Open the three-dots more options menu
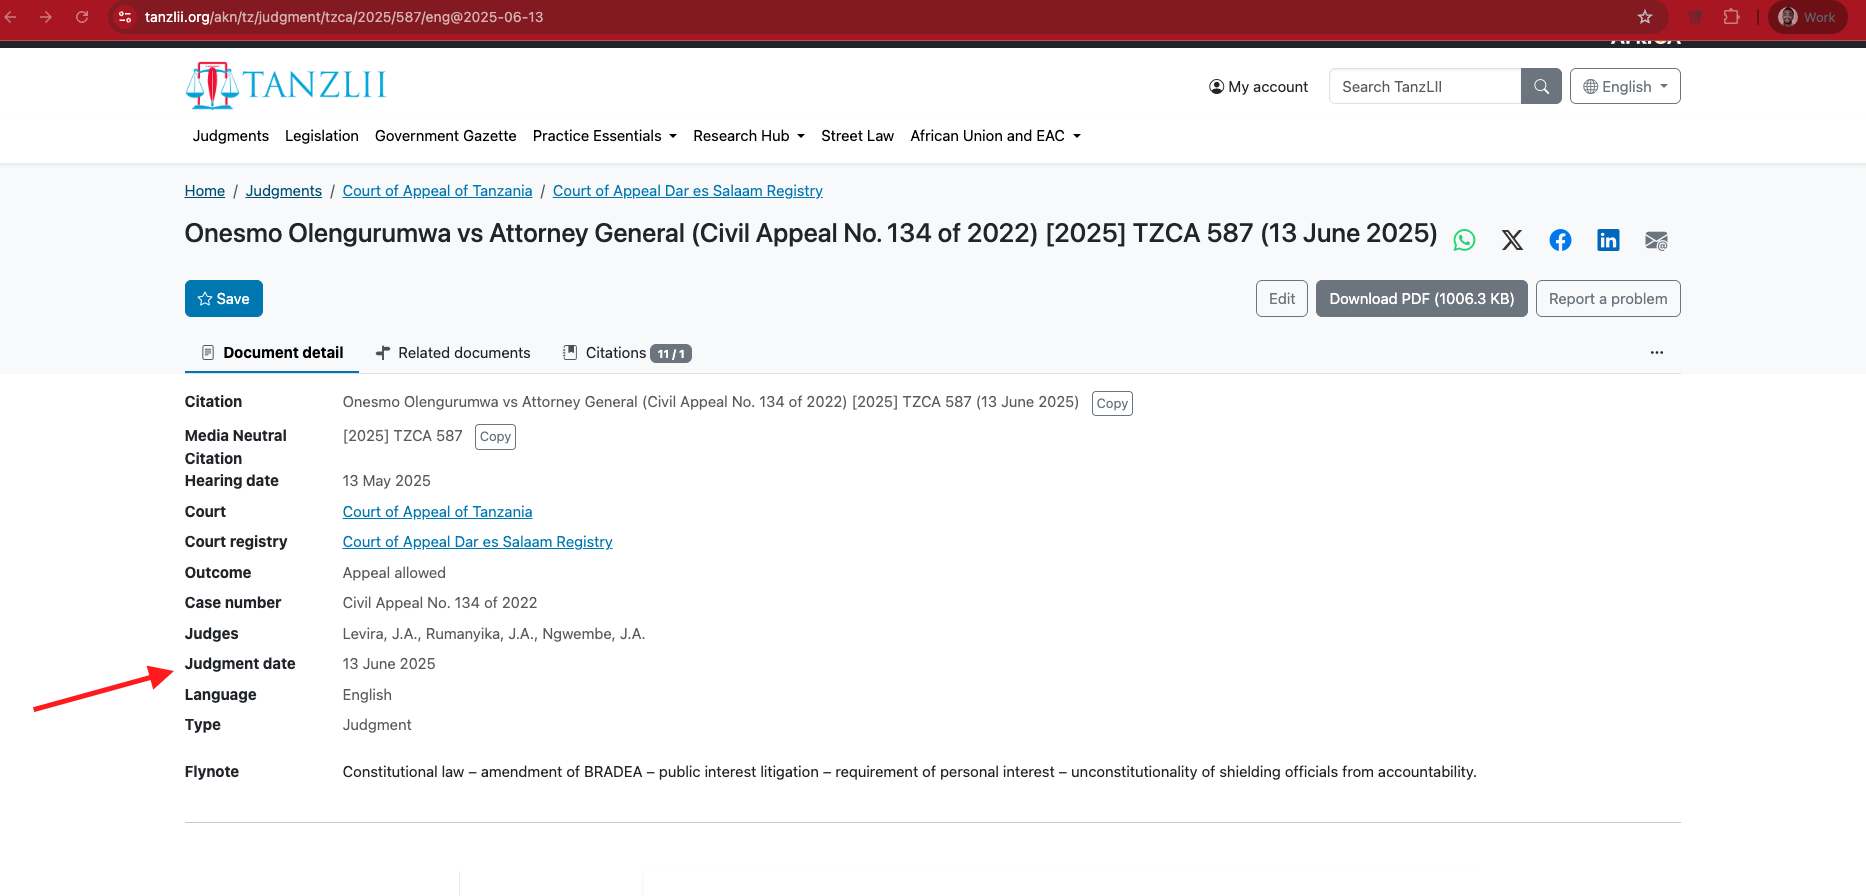This screenshot has width=1866, height=896. click(x=1657, y=353)
